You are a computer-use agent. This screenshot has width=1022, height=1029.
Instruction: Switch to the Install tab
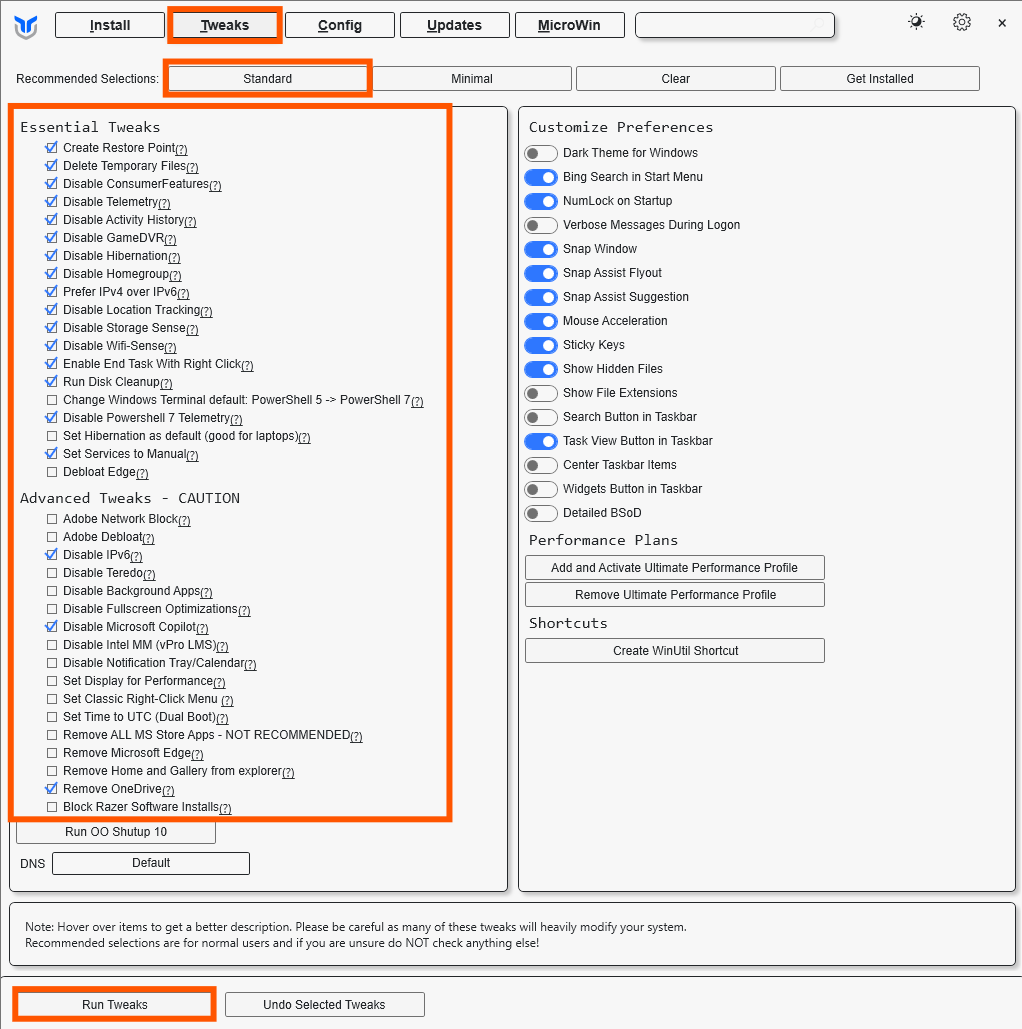coord(110,25)
